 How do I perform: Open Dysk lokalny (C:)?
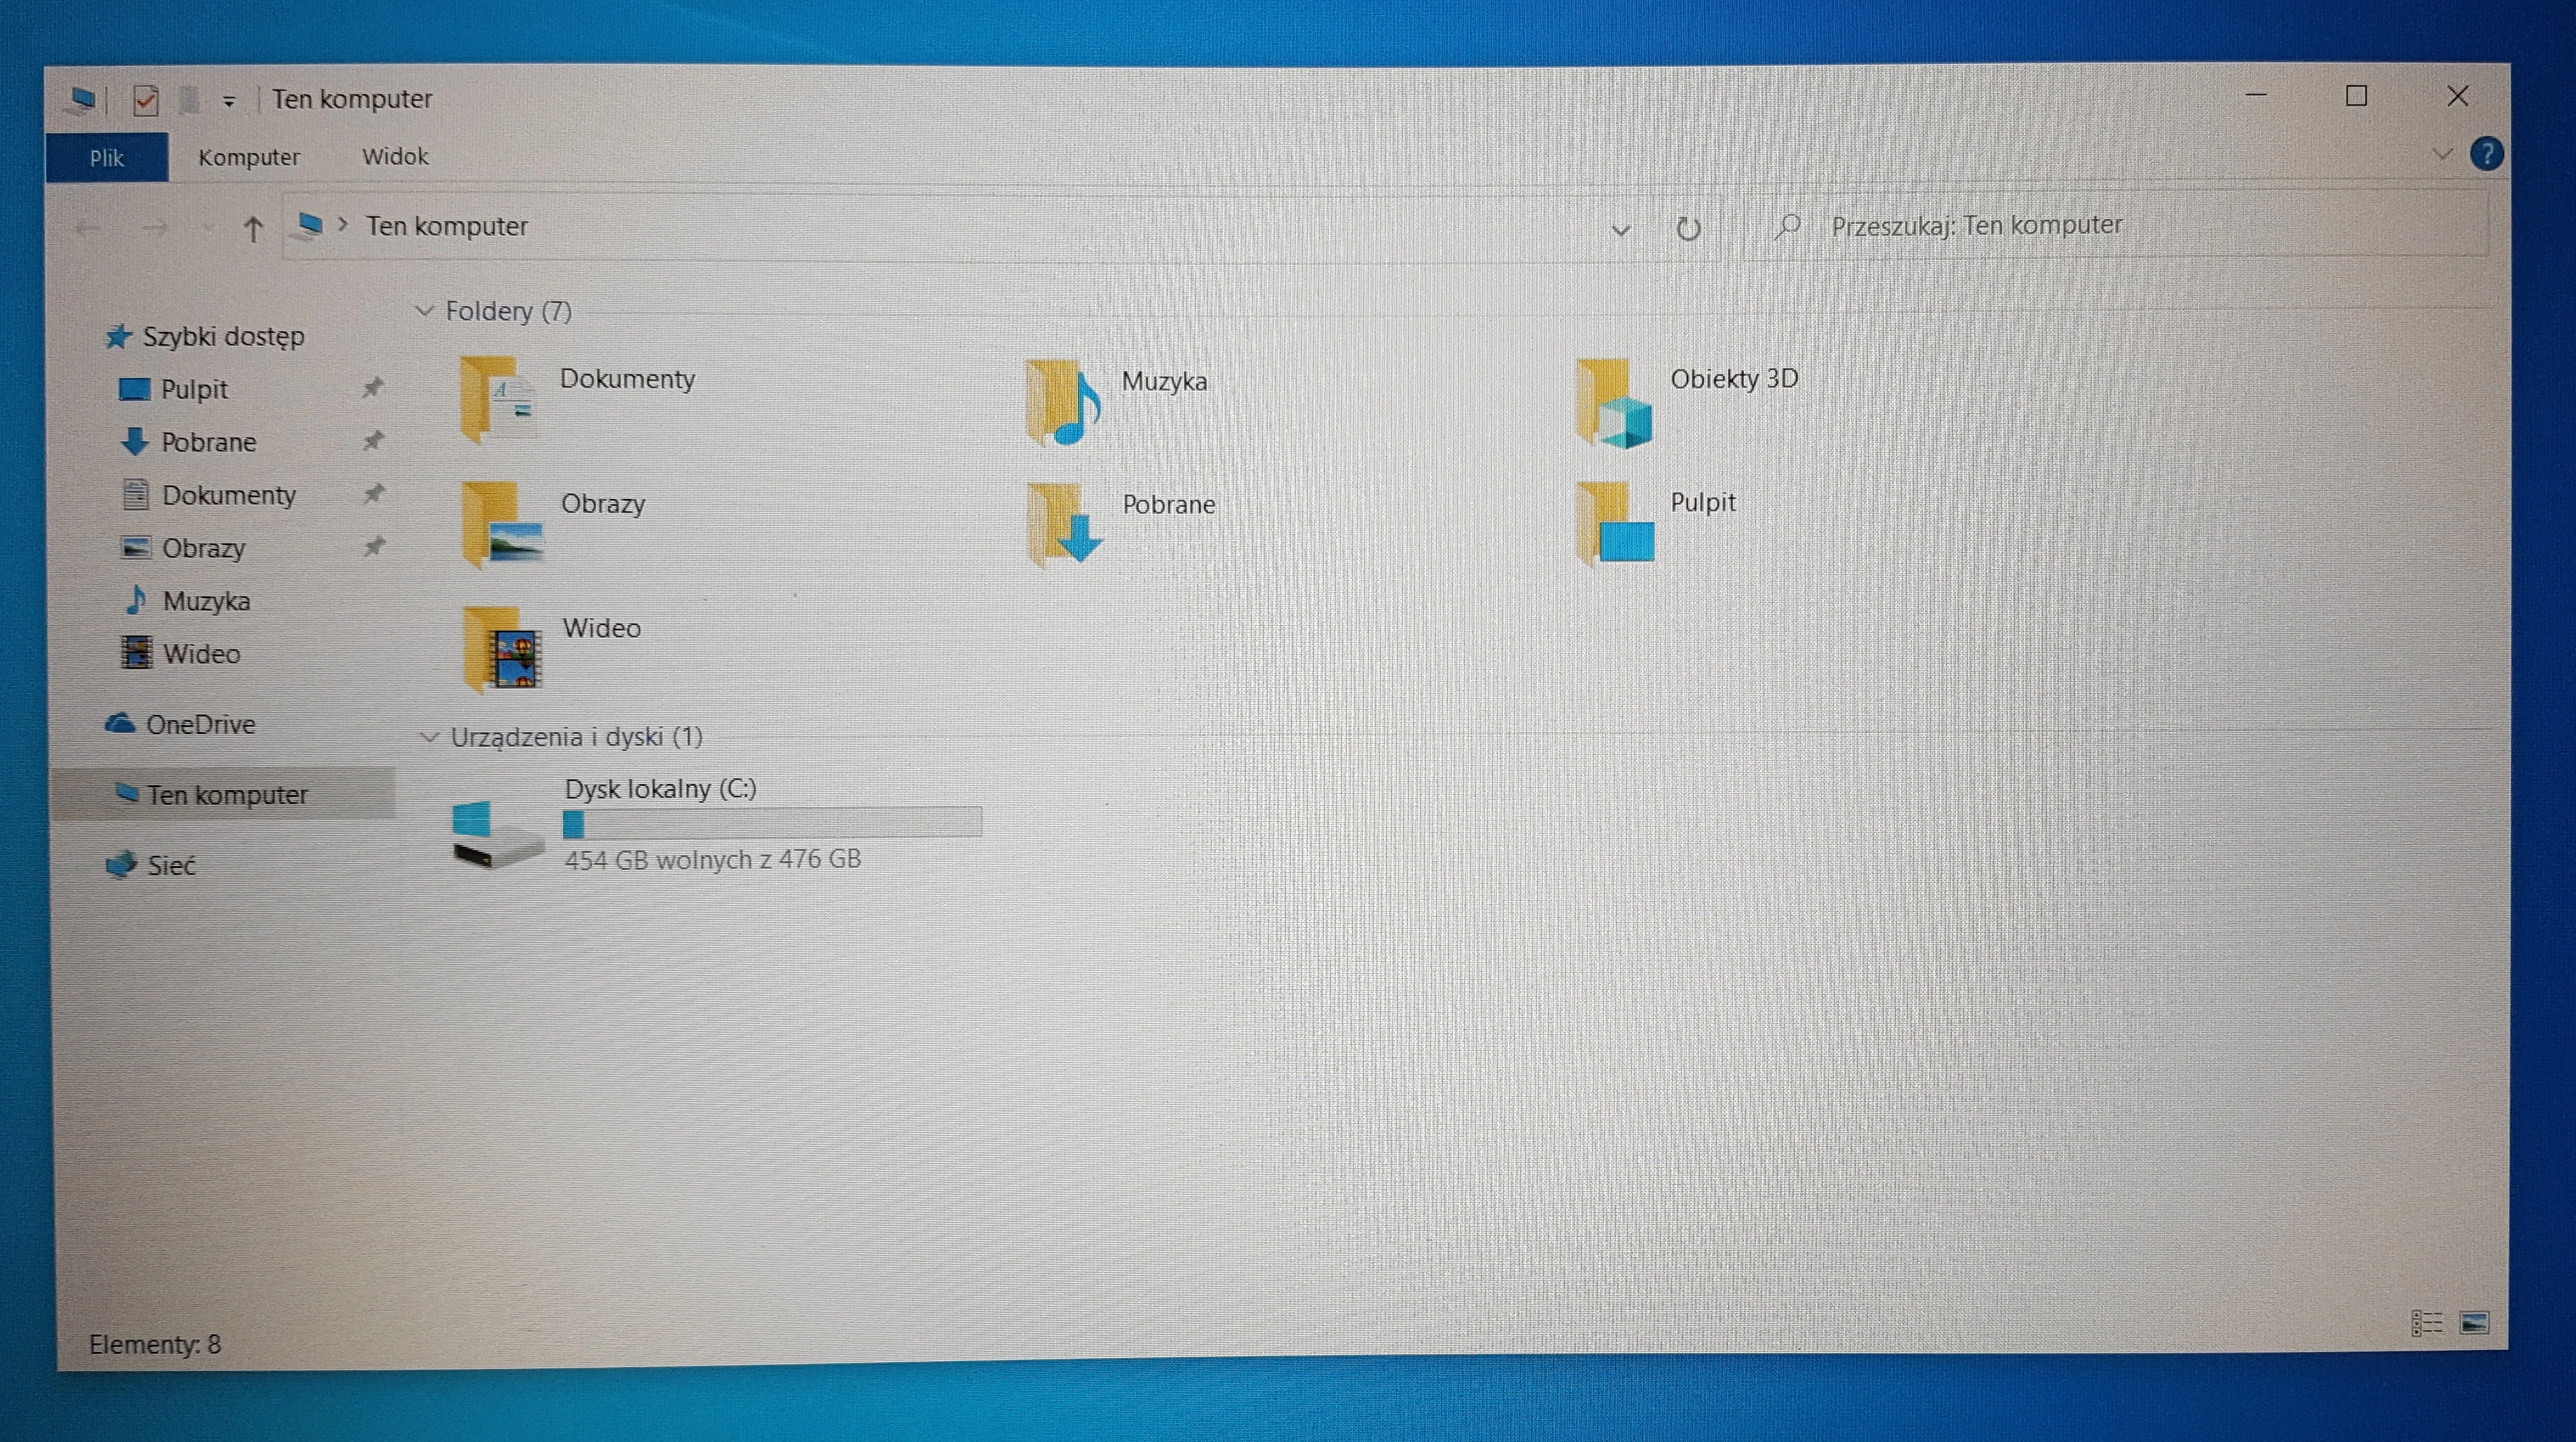click(x=660, y=788)
